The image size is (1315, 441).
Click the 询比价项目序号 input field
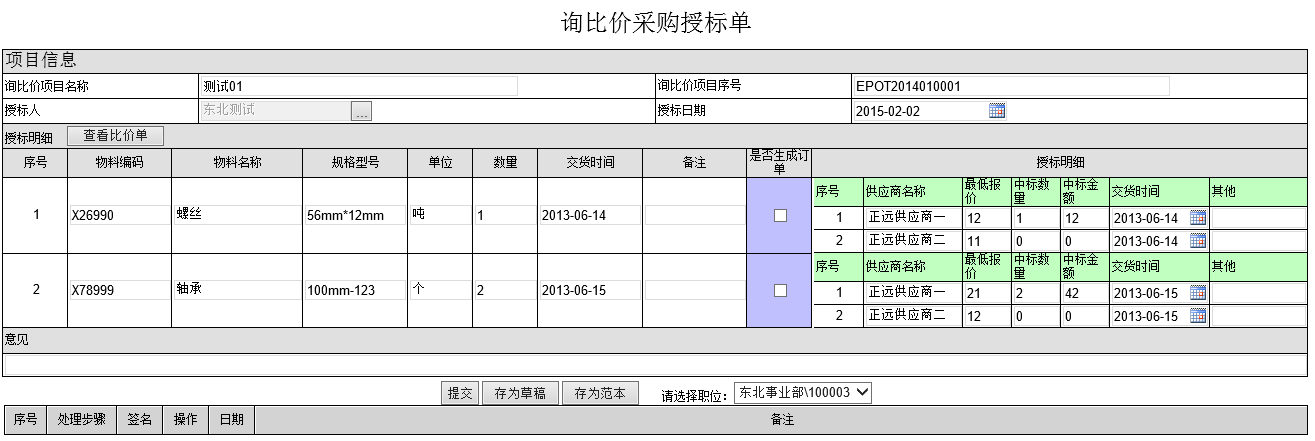pyautogui.click(x=1010, y=86)
